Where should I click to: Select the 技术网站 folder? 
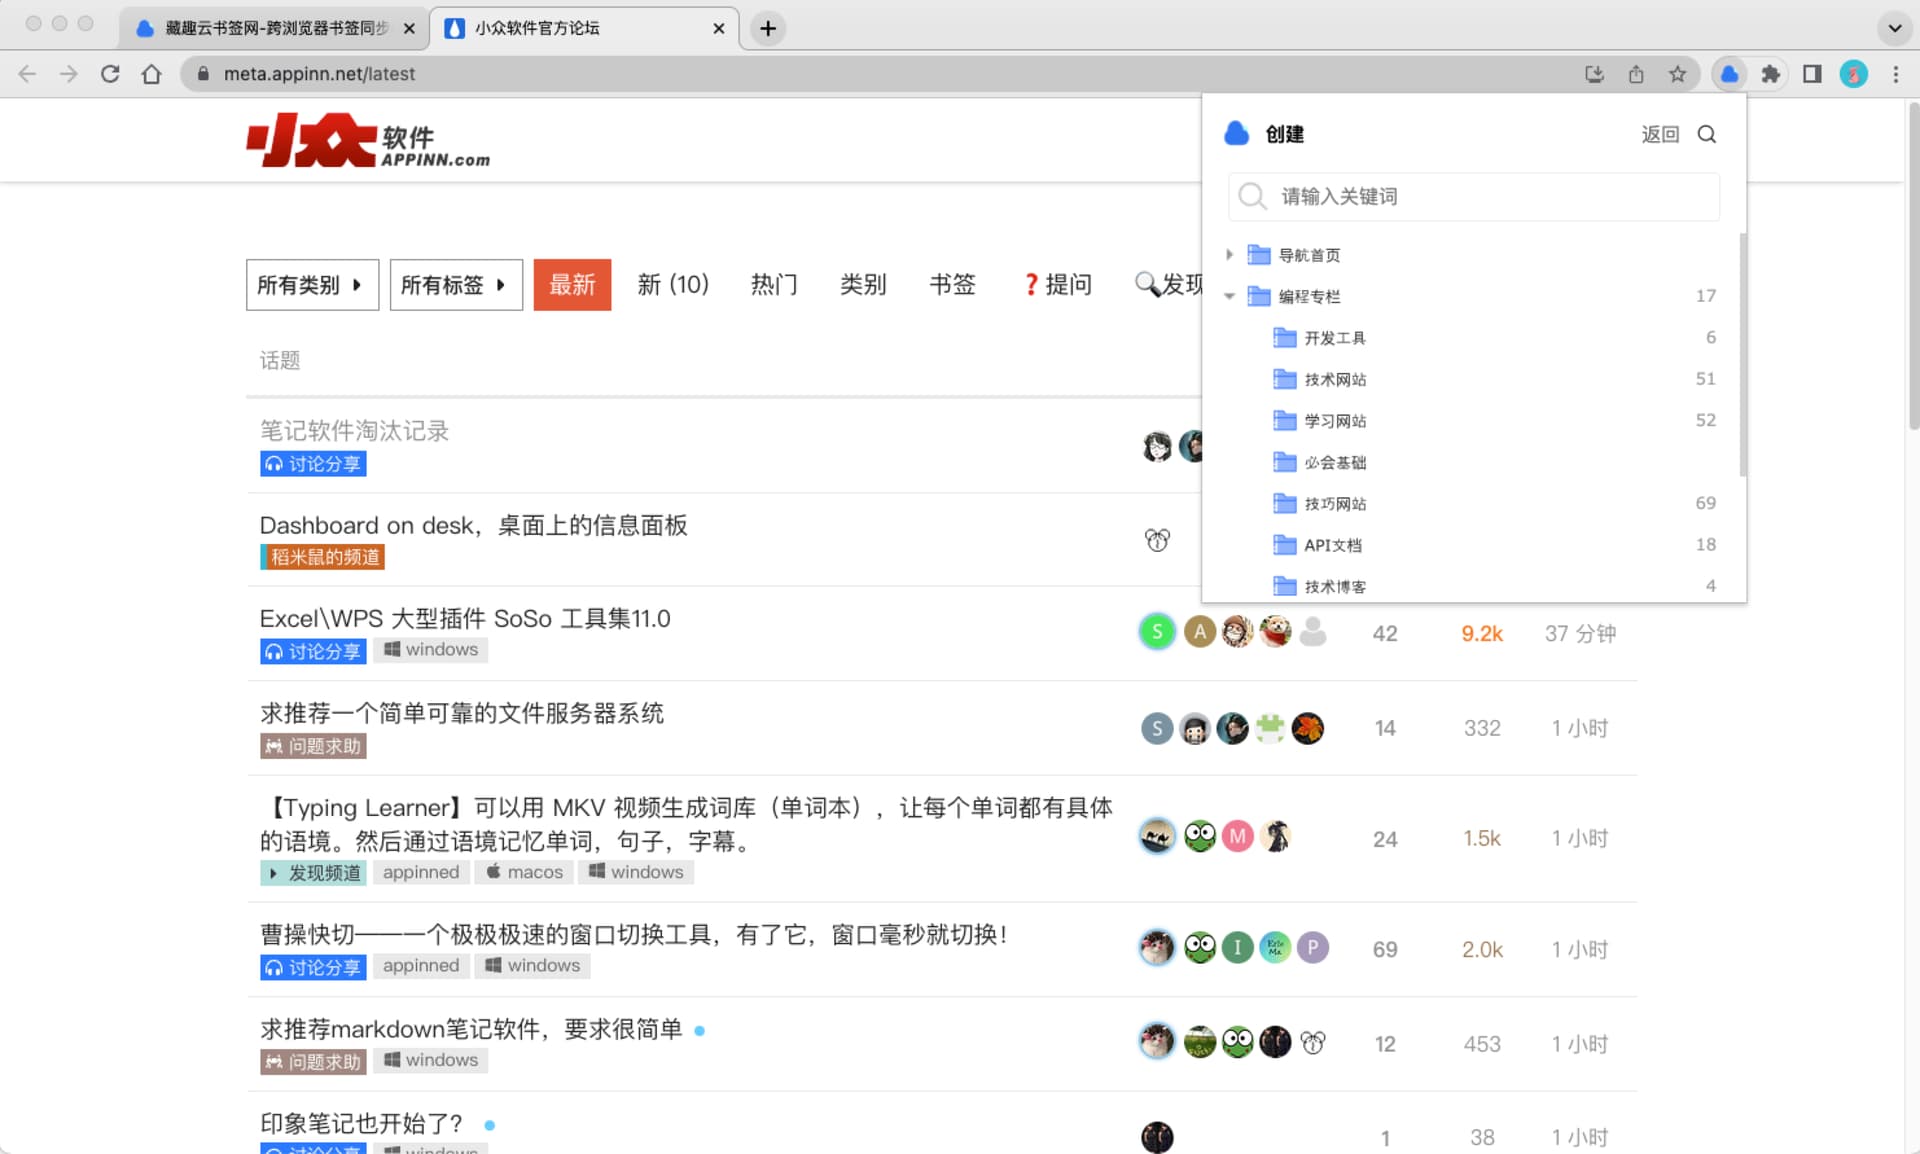[1335, 379]
